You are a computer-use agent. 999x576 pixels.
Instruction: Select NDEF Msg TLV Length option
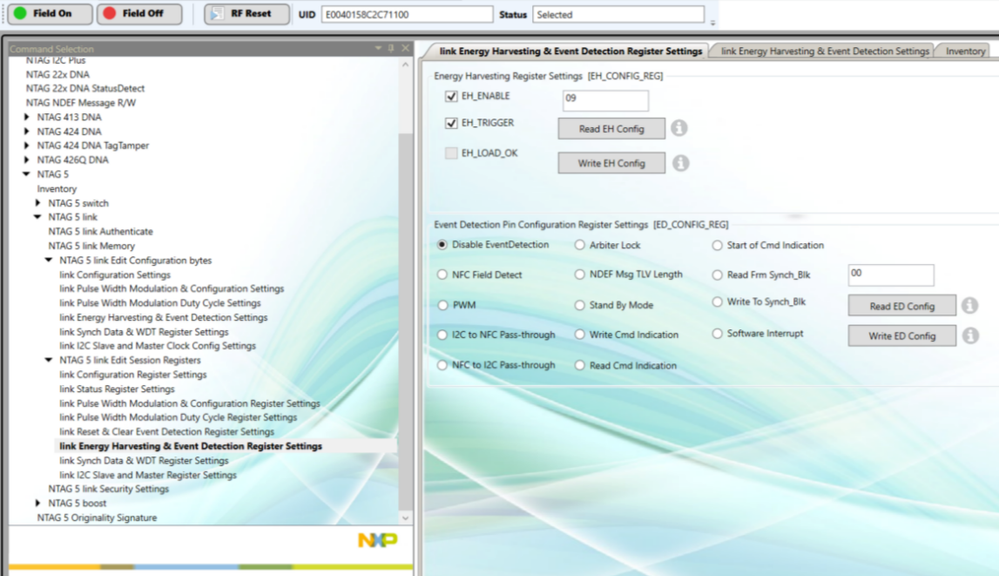point(580,274)
